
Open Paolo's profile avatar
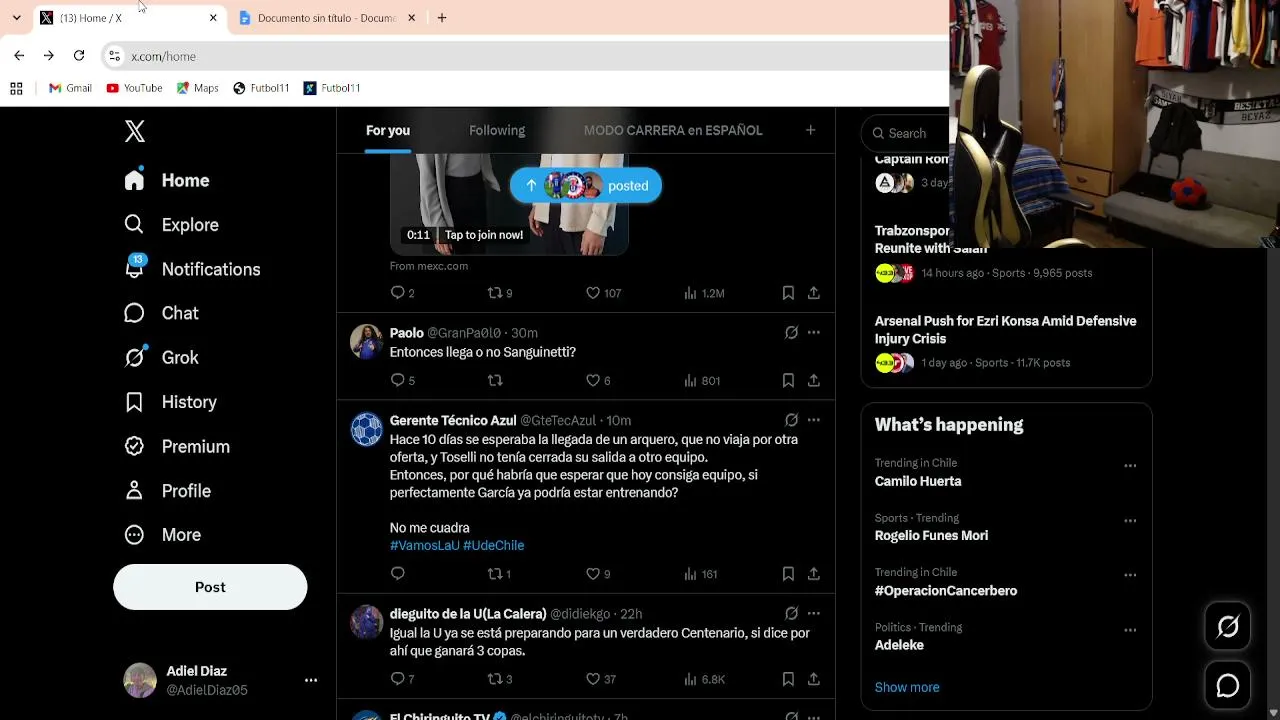coord(366,342)
